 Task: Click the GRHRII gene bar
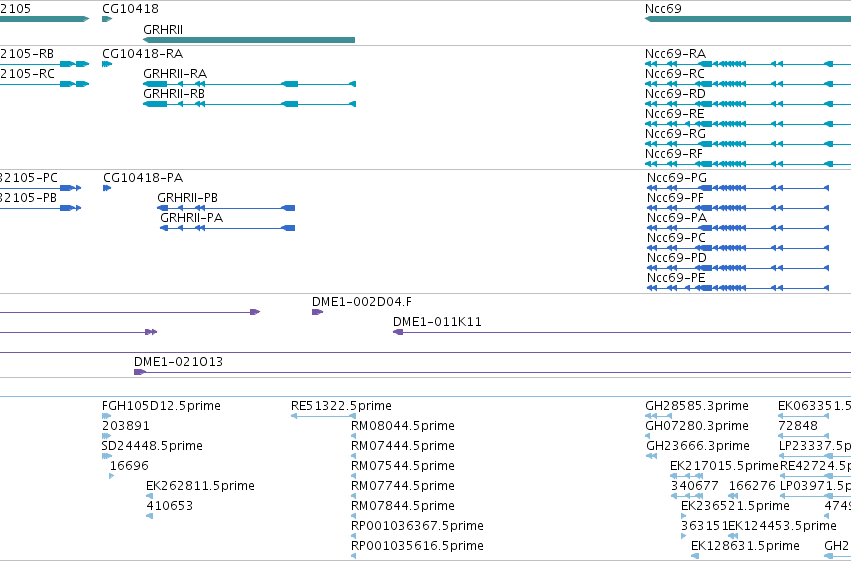coord(249,40)
